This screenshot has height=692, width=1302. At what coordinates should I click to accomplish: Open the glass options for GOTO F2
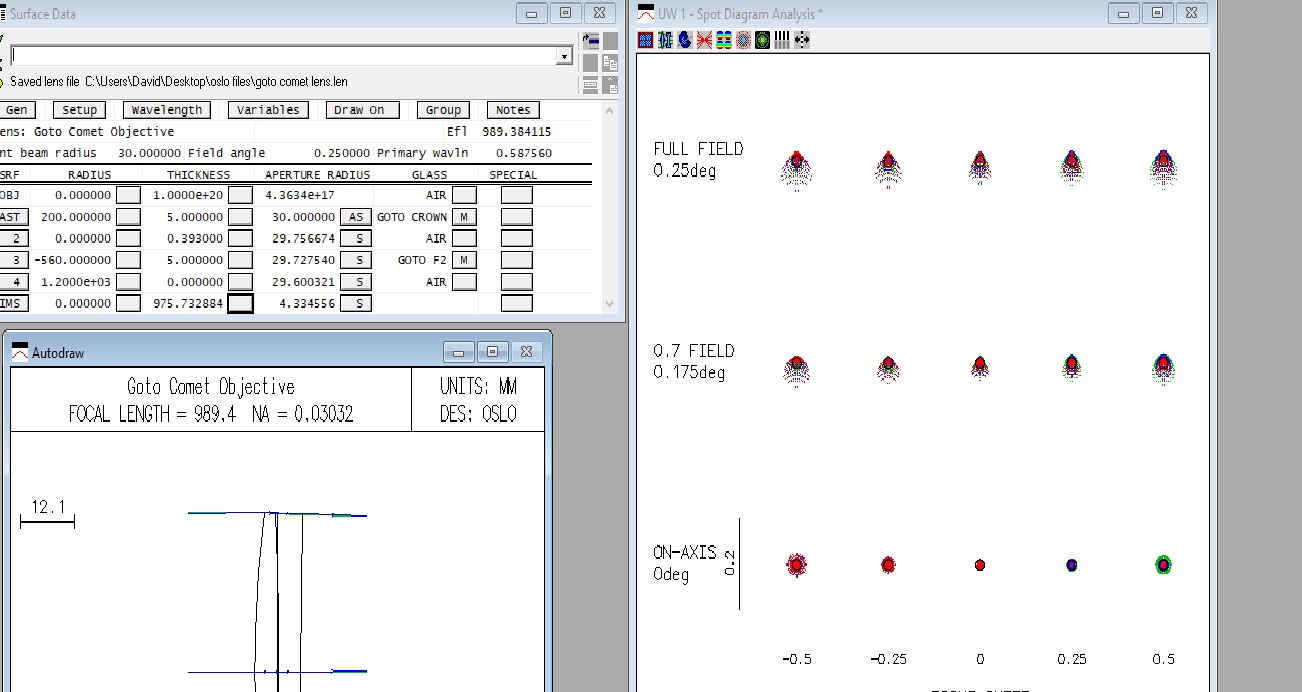[x=464, y=260]
